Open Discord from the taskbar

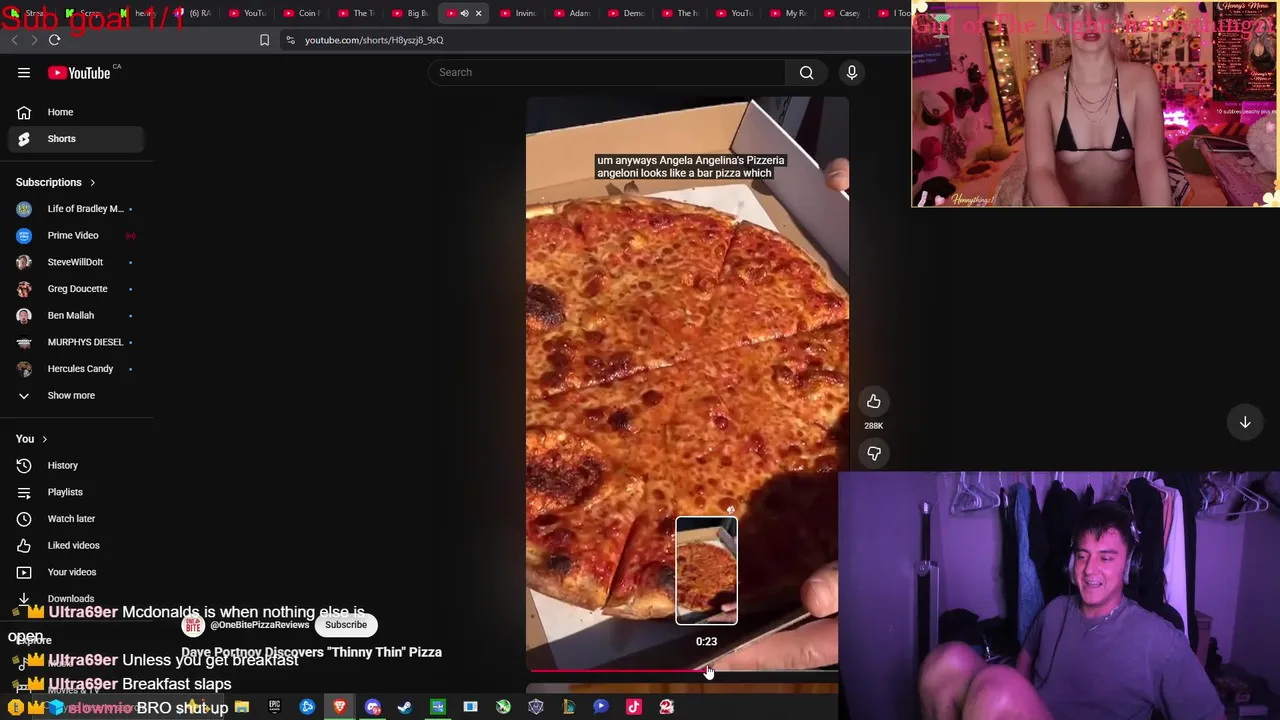pyautogui.click(x=372, y=707)
